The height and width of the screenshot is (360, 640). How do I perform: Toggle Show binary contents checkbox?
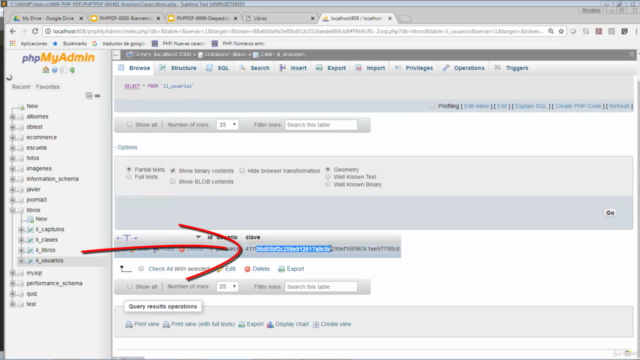pos(173,171)
